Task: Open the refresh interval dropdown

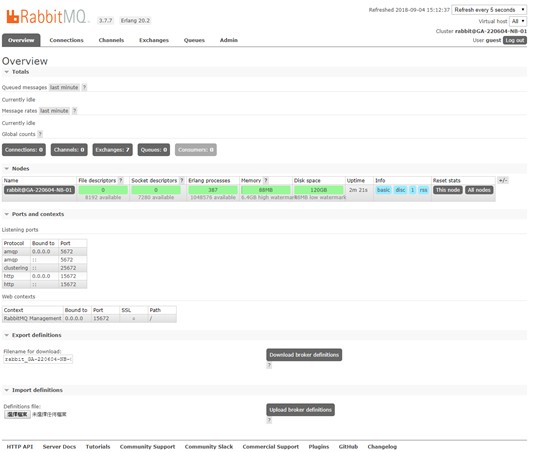Action: pos(489,10)
